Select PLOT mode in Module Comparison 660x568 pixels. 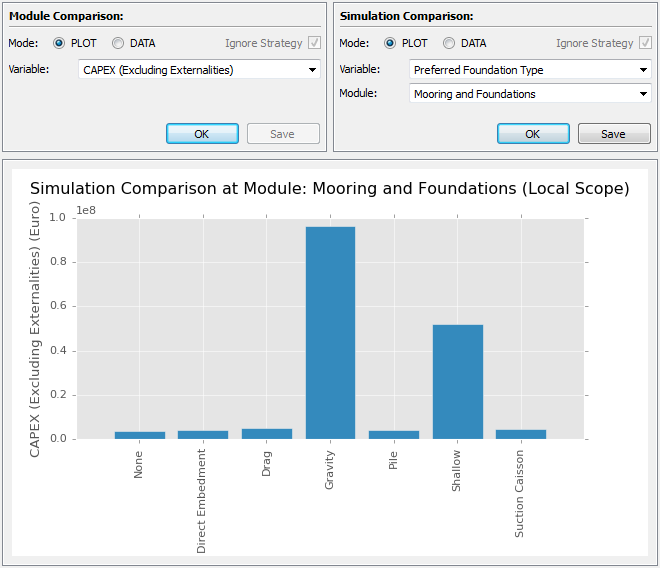[x=59, y=43]
